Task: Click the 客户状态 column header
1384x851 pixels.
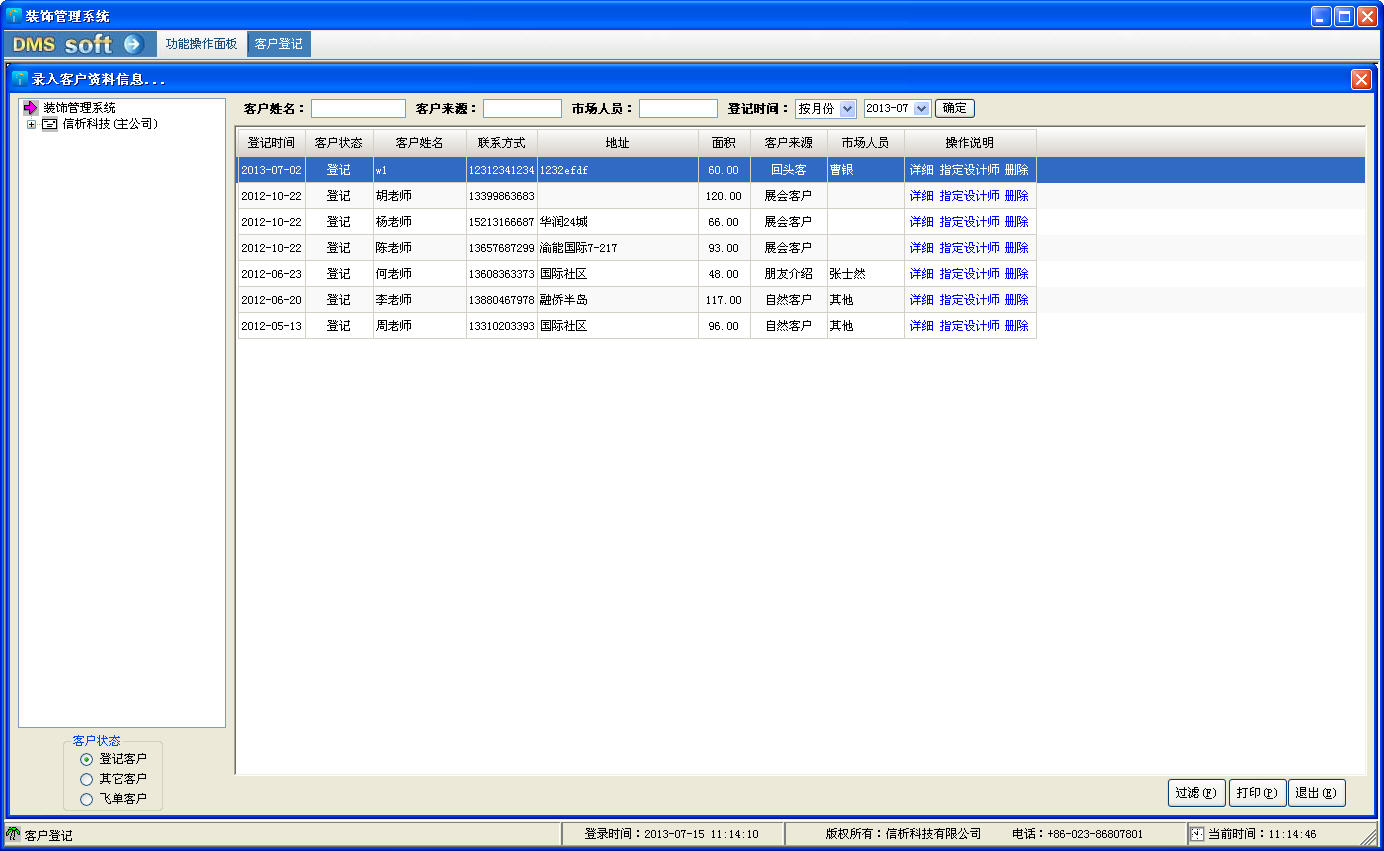Action: pos(339,143)
